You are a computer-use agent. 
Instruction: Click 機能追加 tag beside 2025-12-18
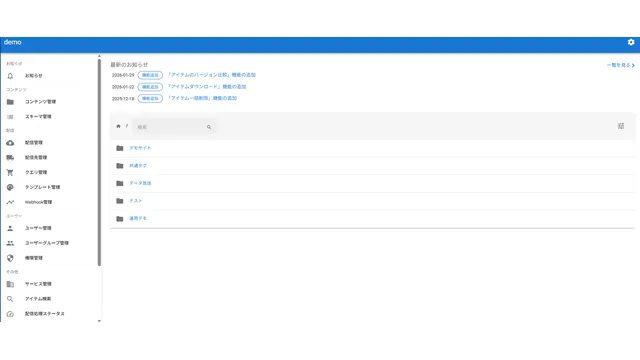[x=150, y=99]
